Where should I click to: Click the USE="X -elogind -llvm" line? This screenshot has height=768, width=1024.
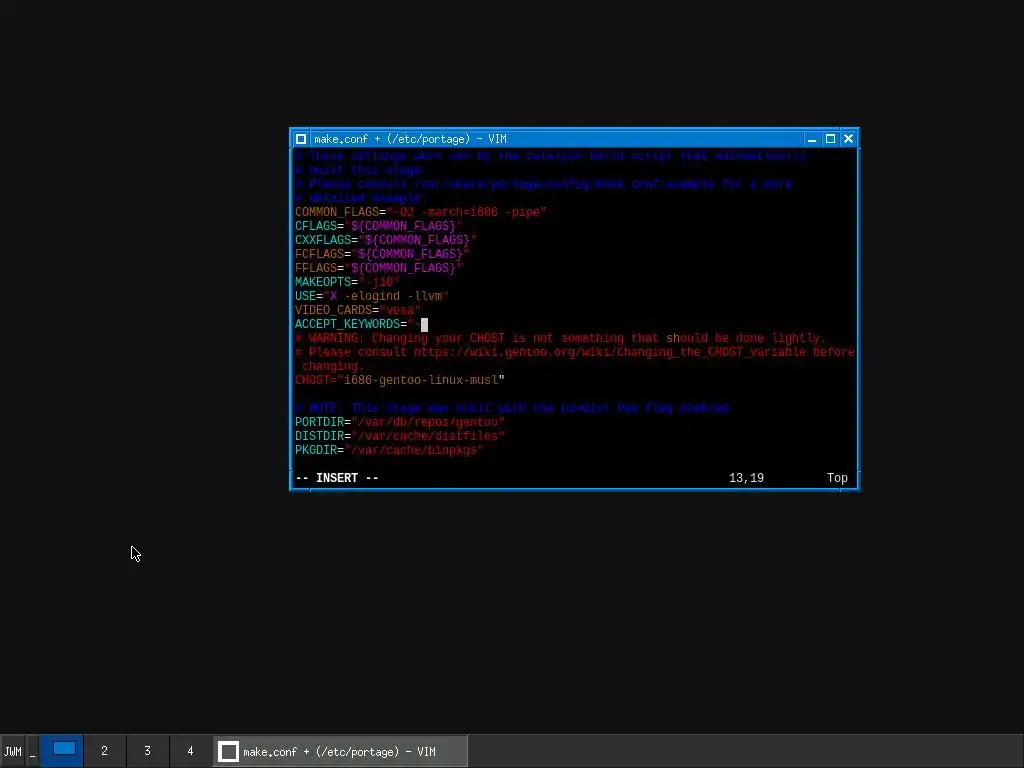[x=372, y=296]
